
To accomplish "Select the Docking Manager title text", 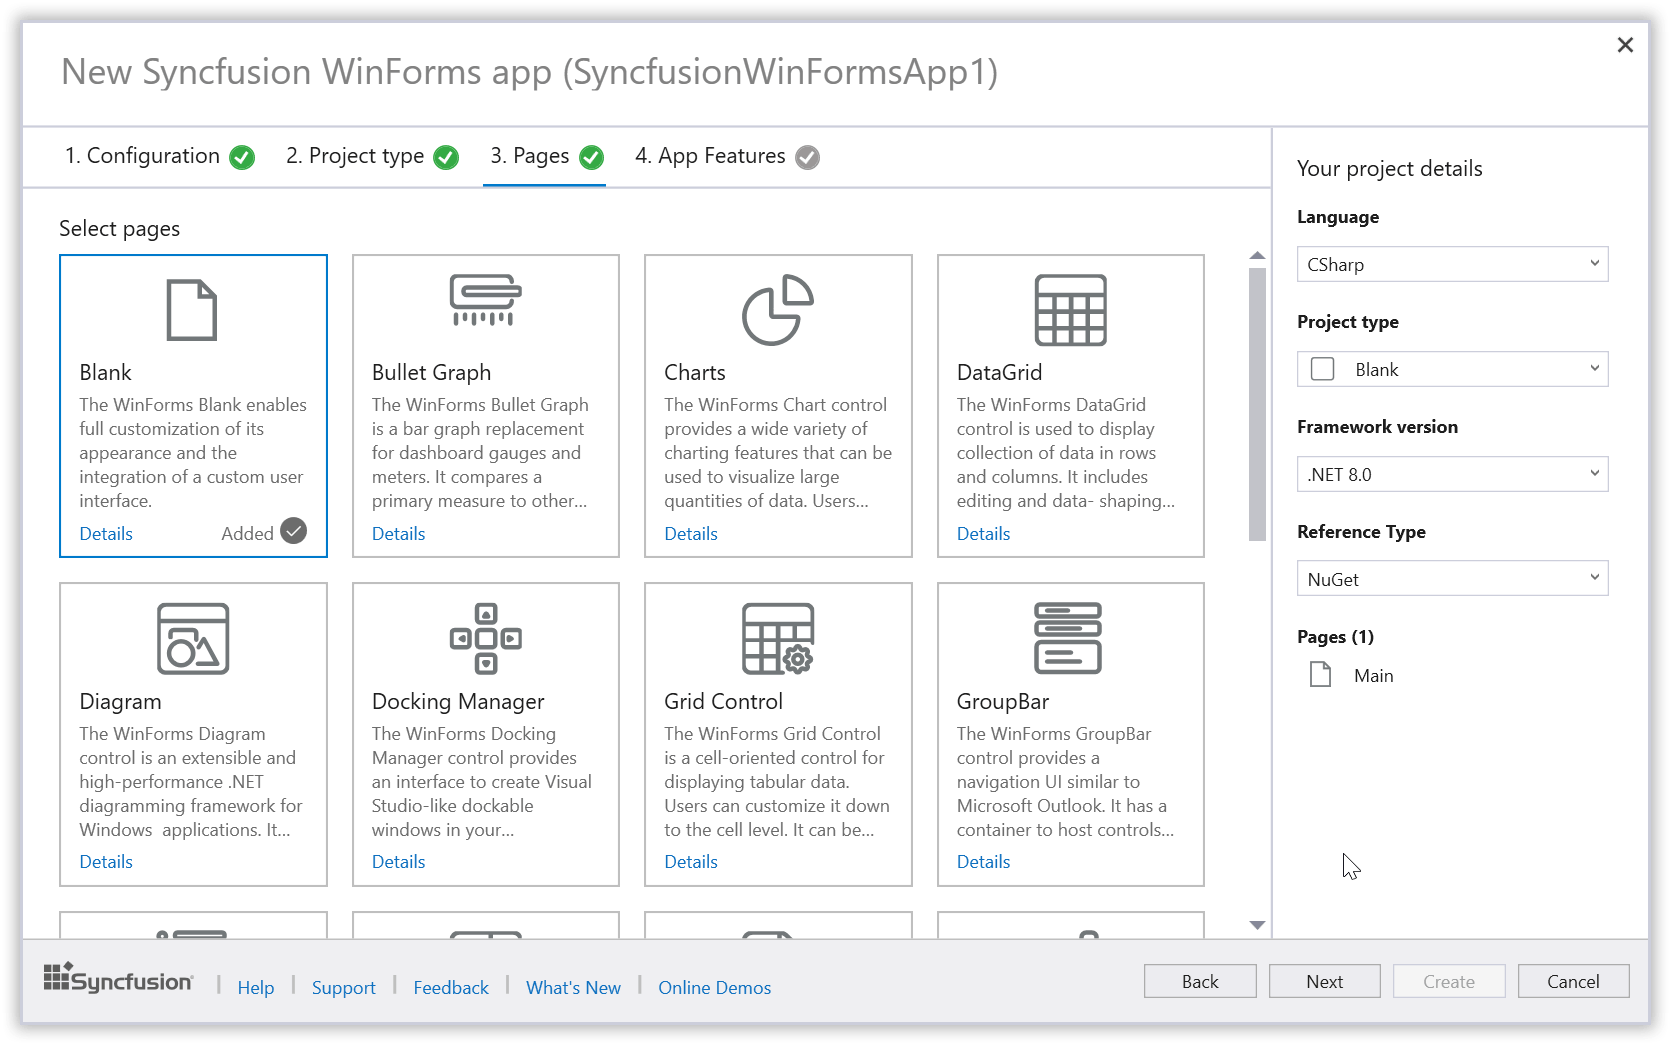I will [458, 701].
